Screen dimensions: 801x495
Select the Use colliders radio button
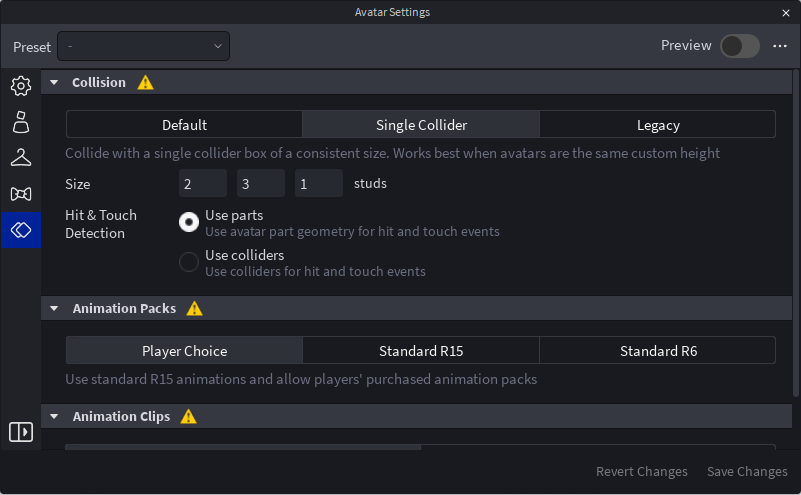click(189, 262)
